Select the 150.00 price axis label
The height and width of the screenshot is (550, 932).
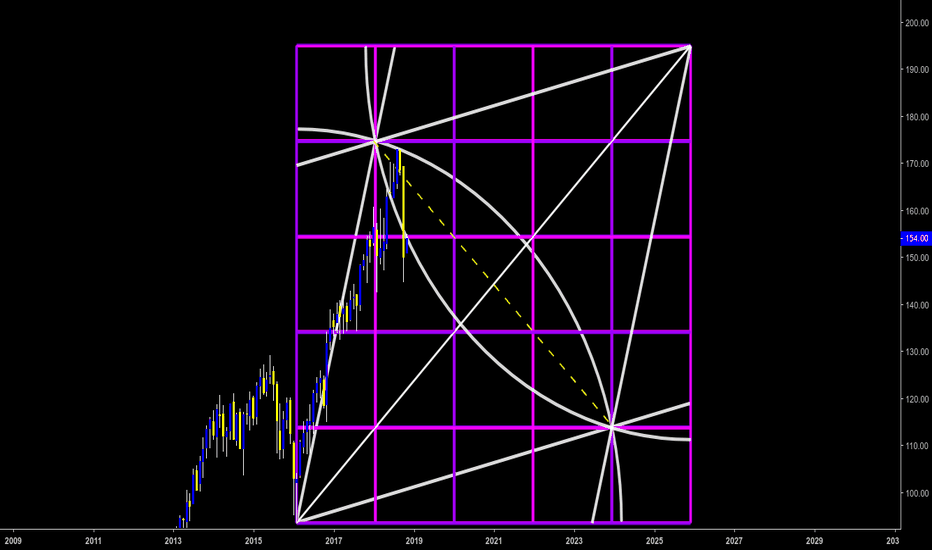pyautogui.click(x=917, y=258)
